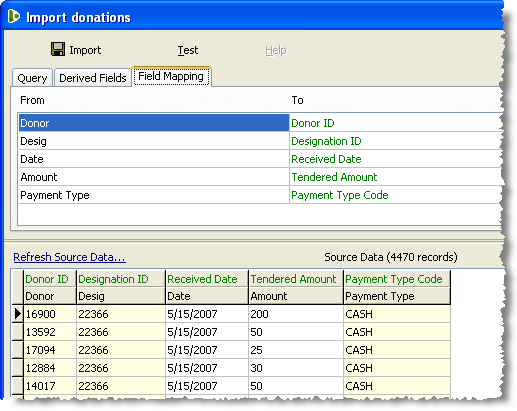This screenshot has width=517, height=411.
Task: Open the Help menu item
Action: click(x=276, y=50)
